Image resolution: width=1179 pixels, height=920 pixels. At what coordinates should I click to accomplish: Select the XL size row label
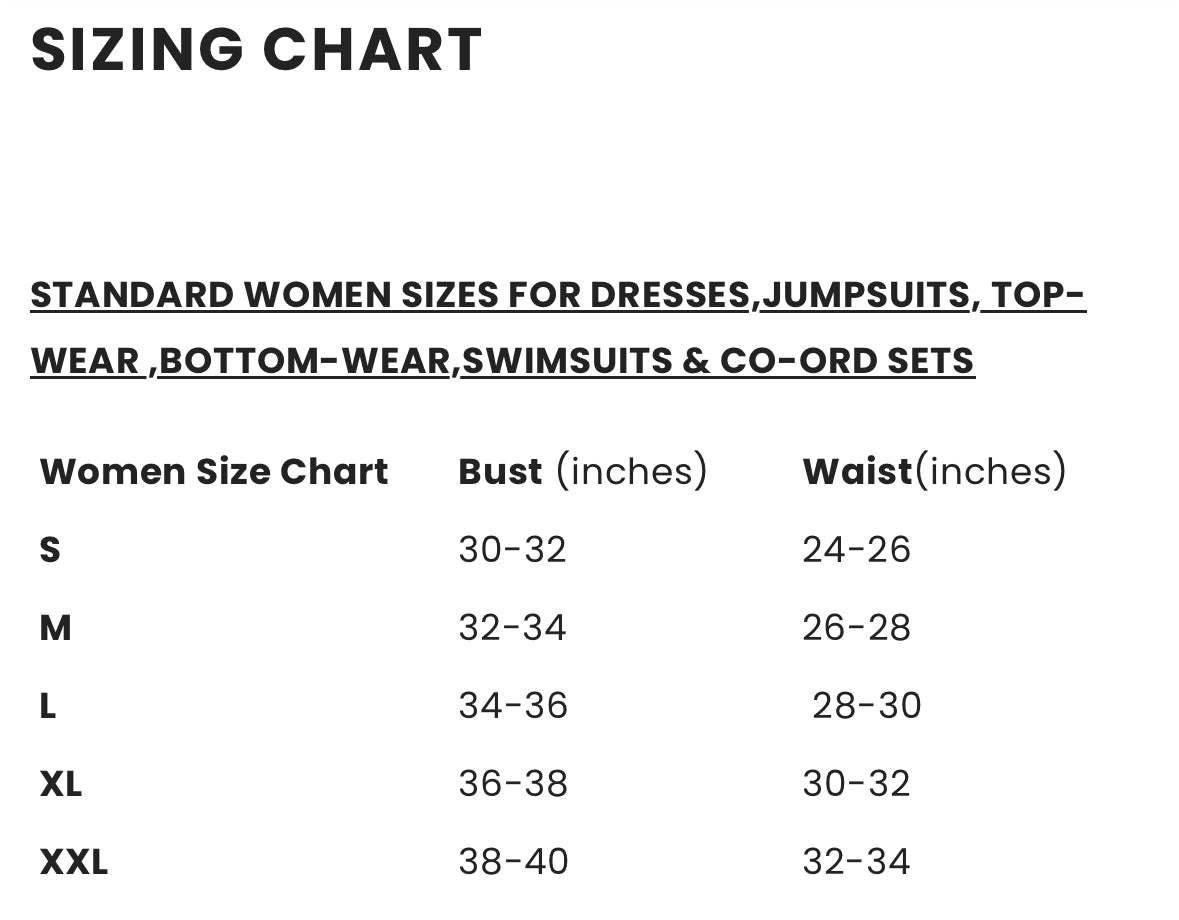tap(61, 784)
